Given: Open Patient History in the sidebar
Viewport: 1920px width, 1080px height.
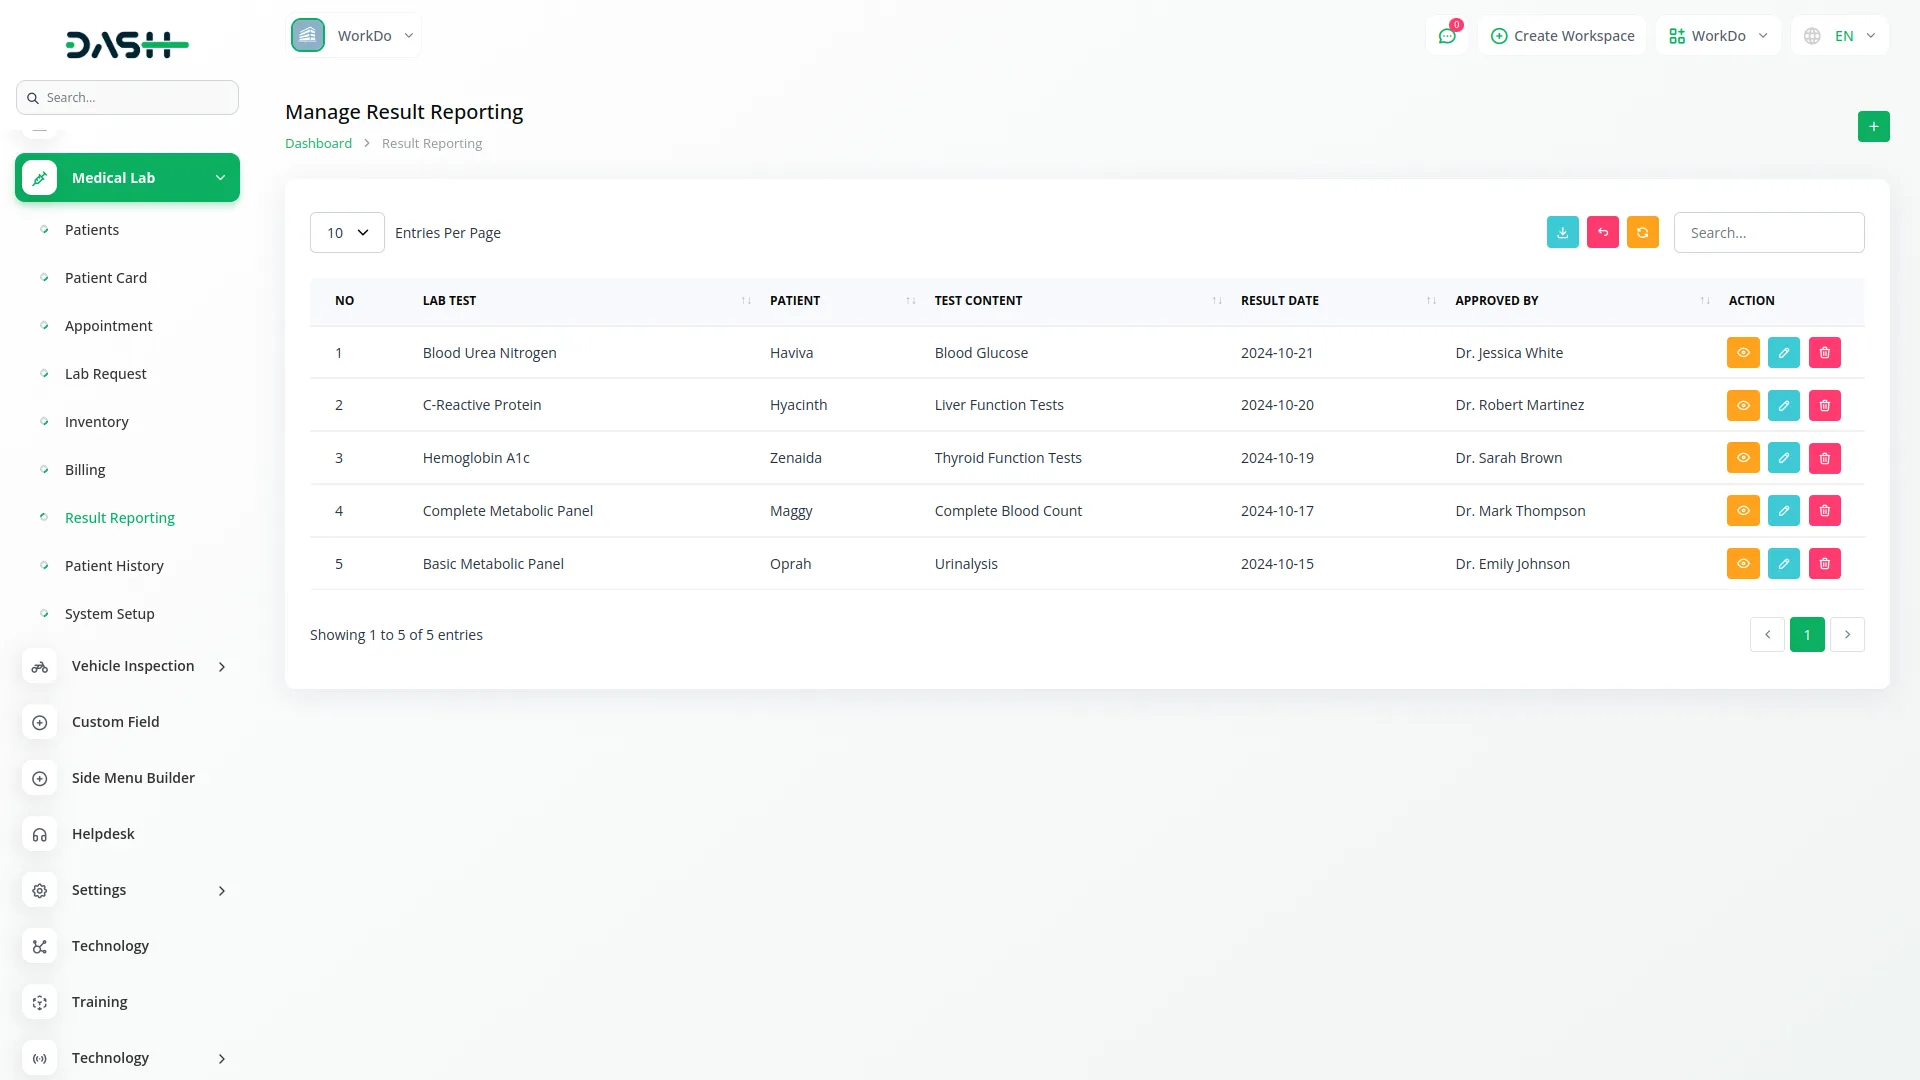Looking at the screenshot, I should click(x=114, y=566).
